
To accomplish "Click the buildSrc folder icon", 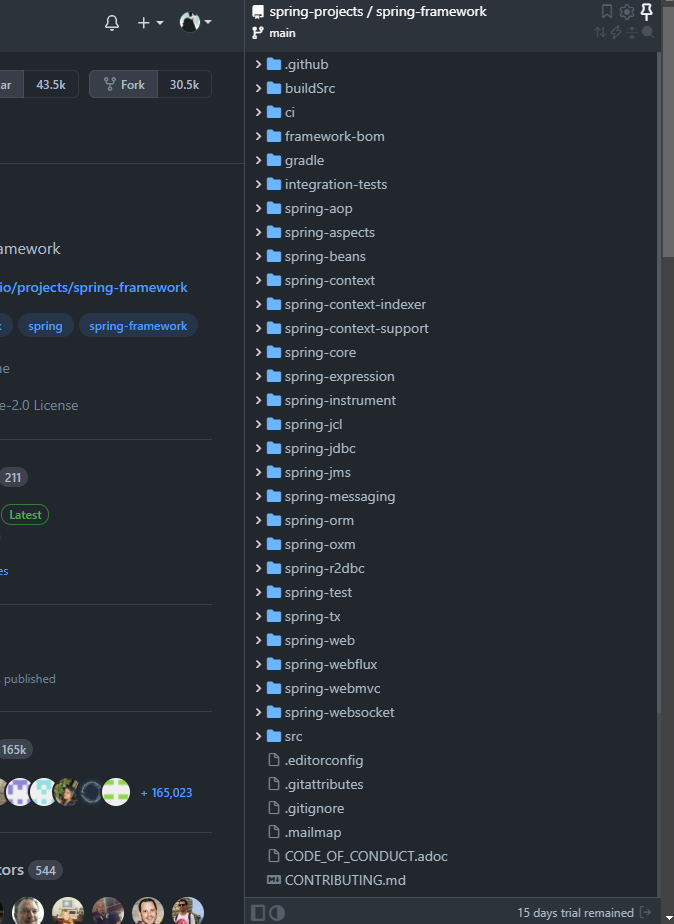I will click(x=274, y=88).
